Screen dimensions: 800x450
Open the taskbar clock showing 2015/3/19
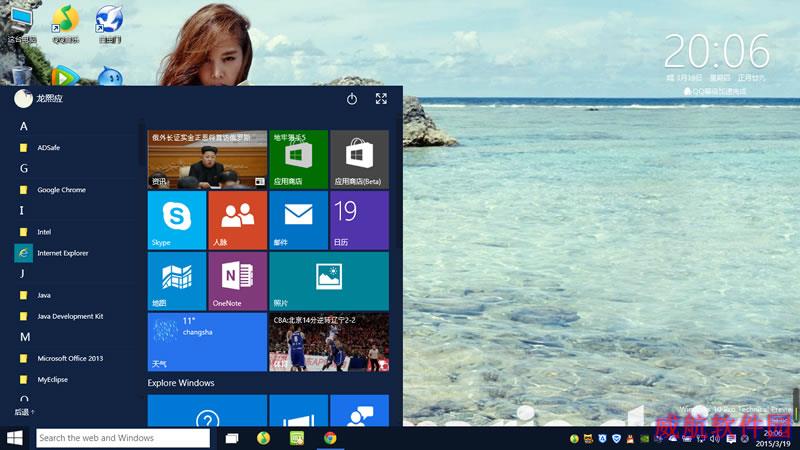[x=772, y=439]
